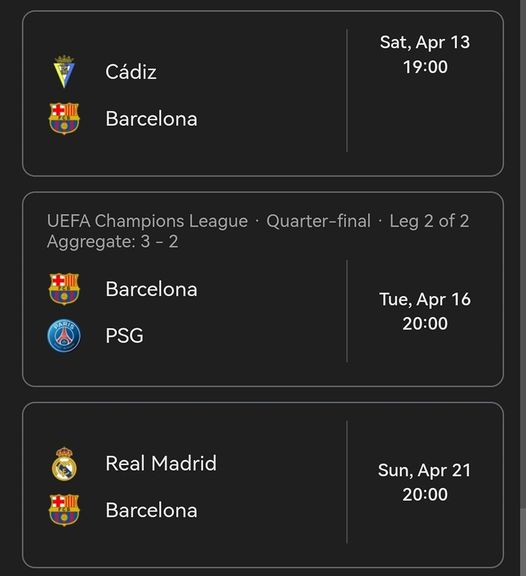Select Barcelona name under Cádiz
This screenshot has height=576, width=526.
151,119
